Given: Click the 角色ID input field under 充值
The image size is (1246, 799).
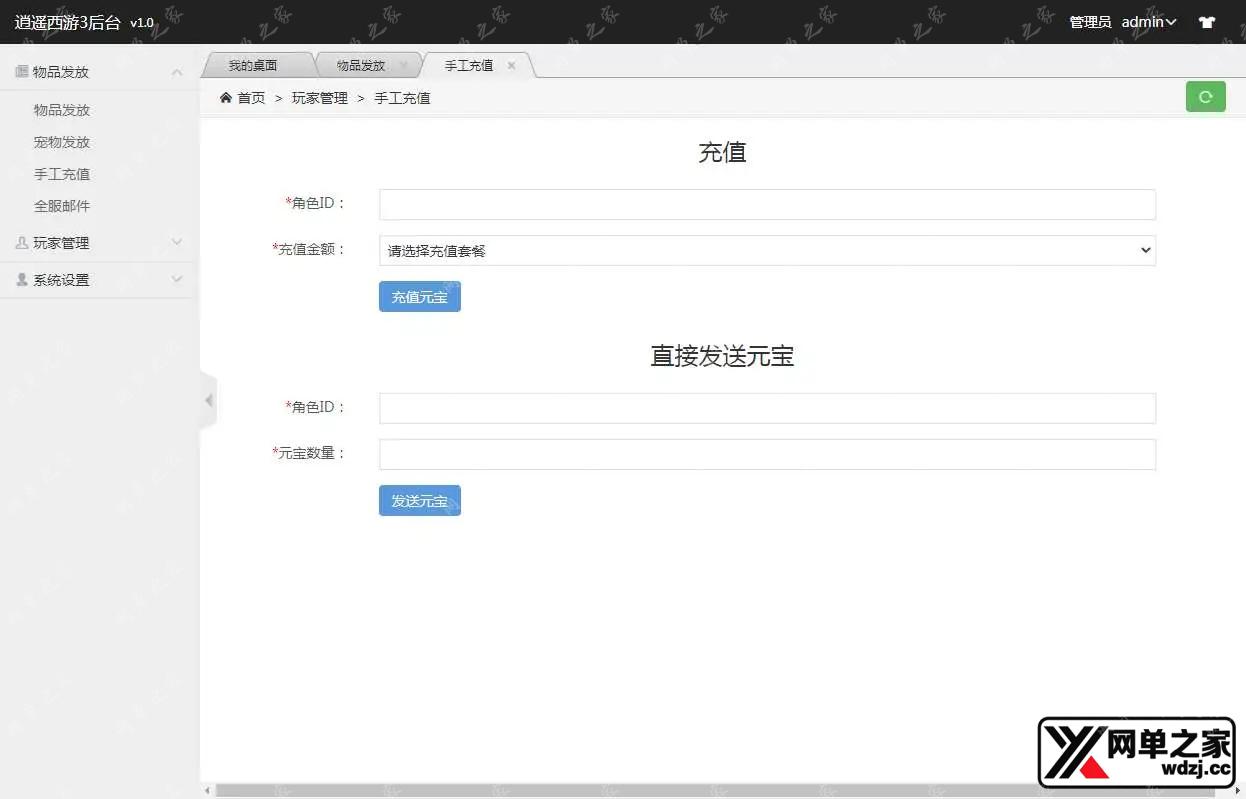Looking at the screenshot, I should coord(766,203).
